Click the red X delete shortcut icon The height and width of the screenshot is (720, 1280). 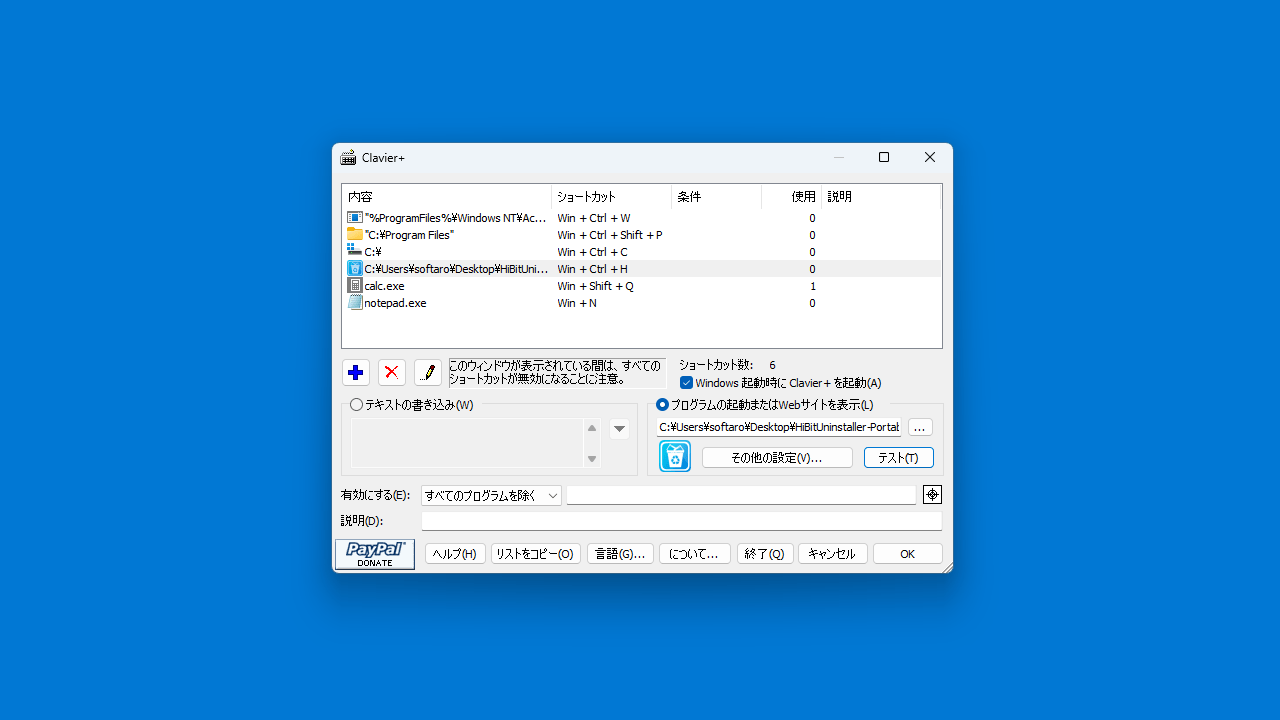click(x=392, y=373)
